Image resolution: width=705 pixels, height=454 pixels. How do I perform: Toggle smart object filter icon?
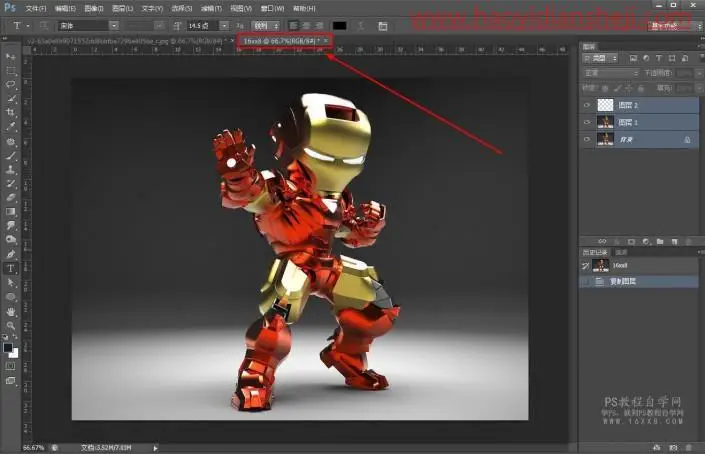[685, 58]
